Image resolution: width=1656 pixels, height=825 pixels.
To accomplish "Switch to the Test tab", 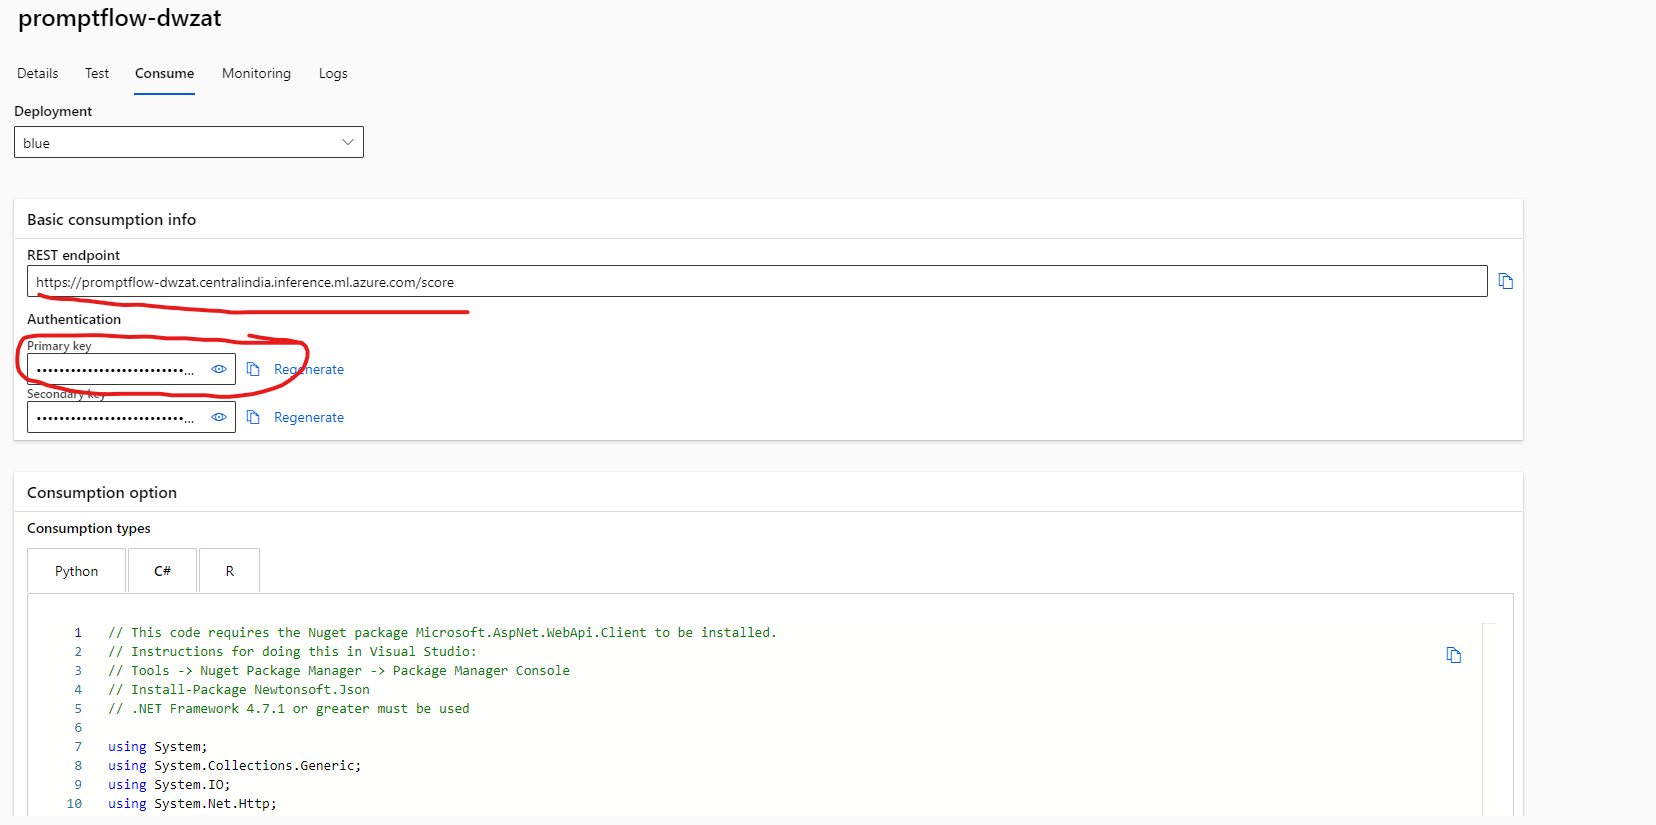I will [x=97, y=74].
